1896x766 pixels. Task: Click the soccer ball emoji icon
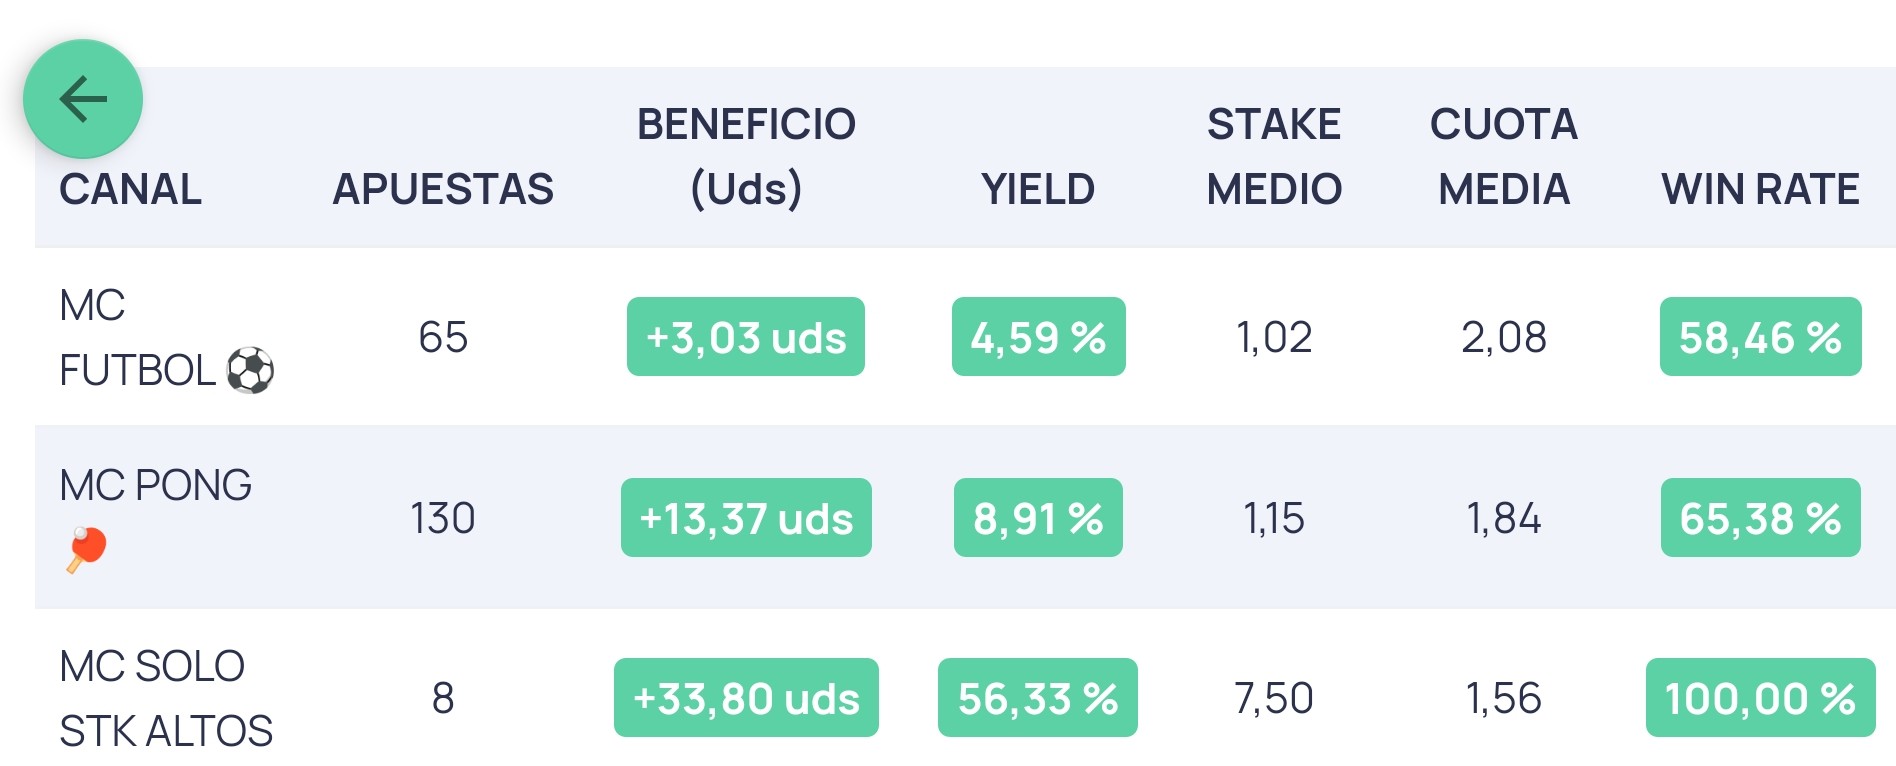pos(250,371)
